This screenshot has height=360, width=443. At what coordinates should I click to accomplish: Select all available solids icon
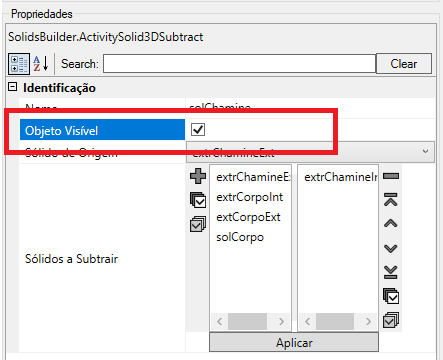198,200
